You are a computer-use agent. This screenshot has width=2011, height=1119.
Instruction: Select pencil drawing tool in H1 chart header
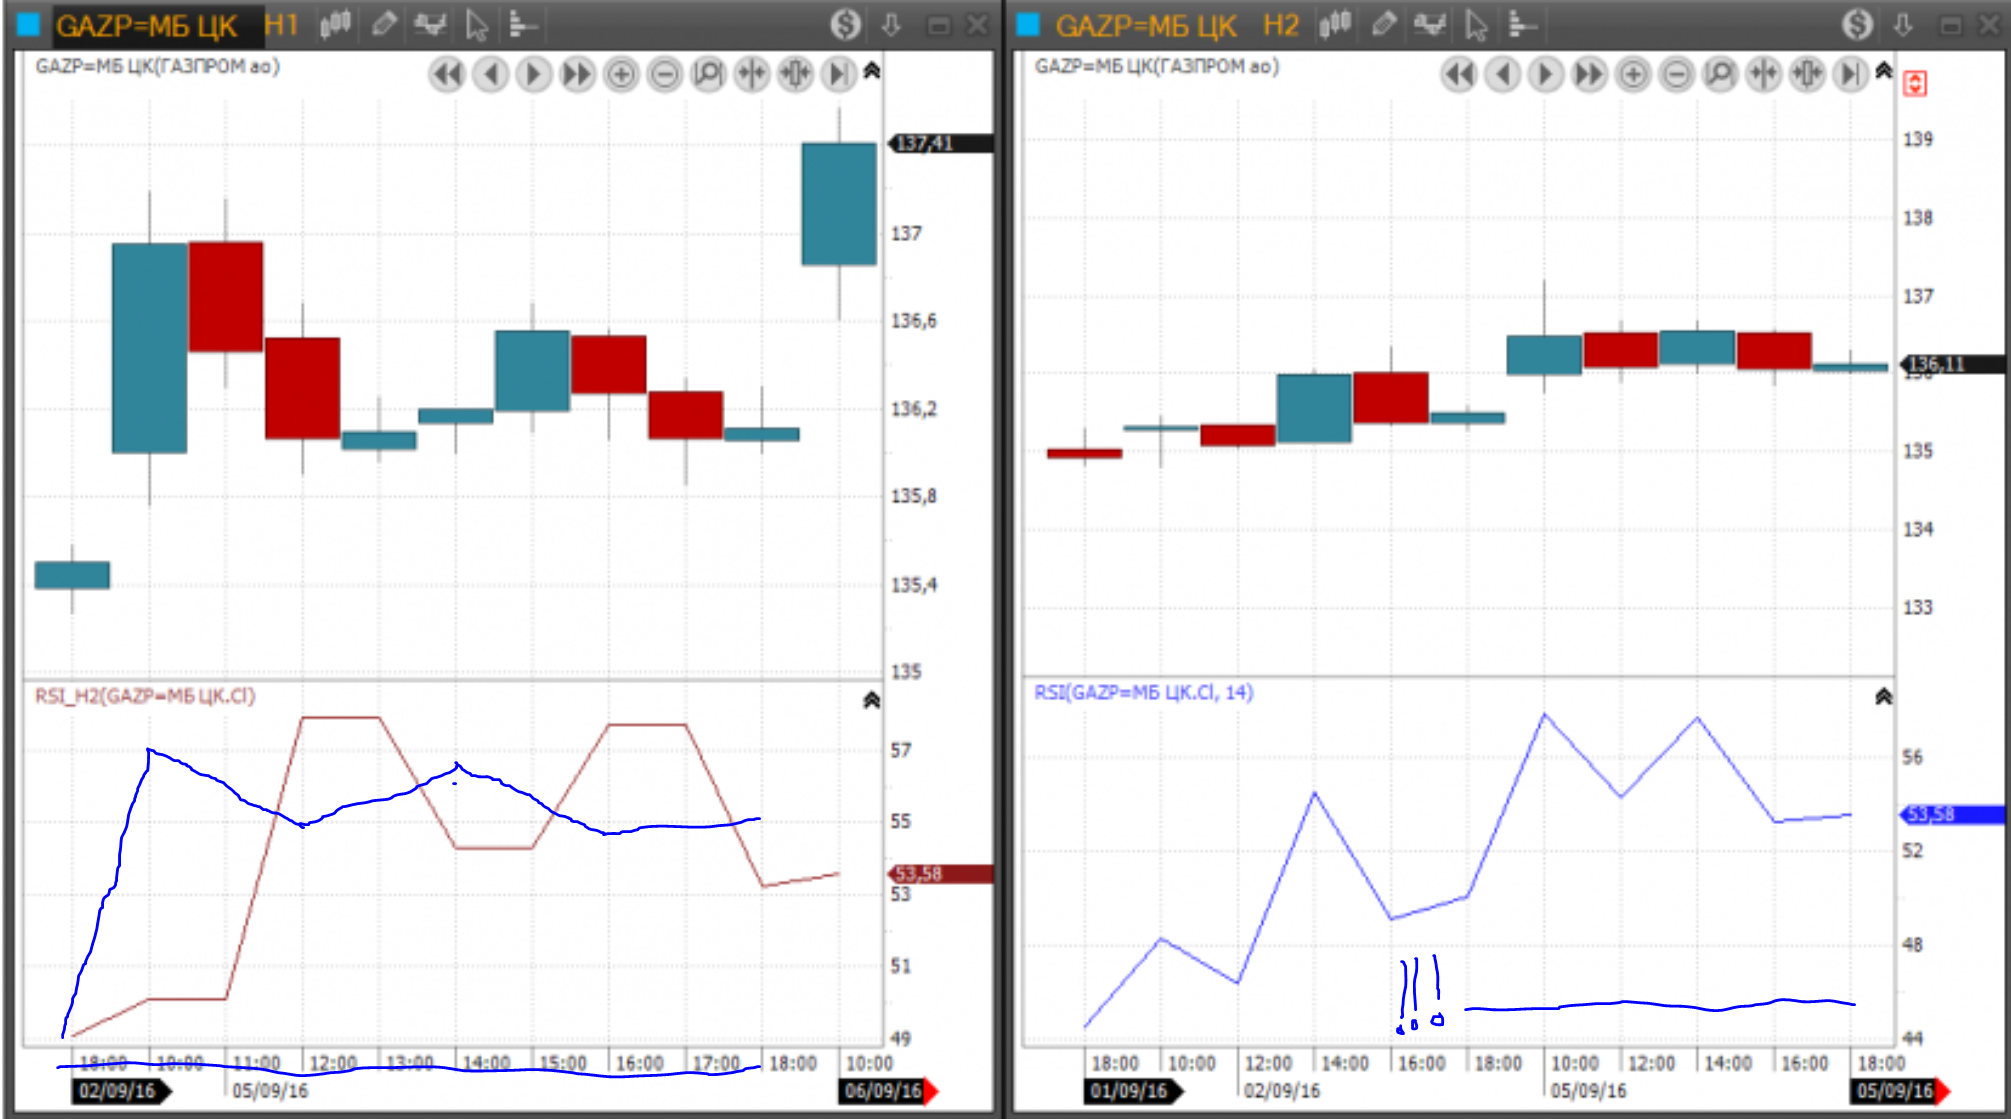coord(384,24)
